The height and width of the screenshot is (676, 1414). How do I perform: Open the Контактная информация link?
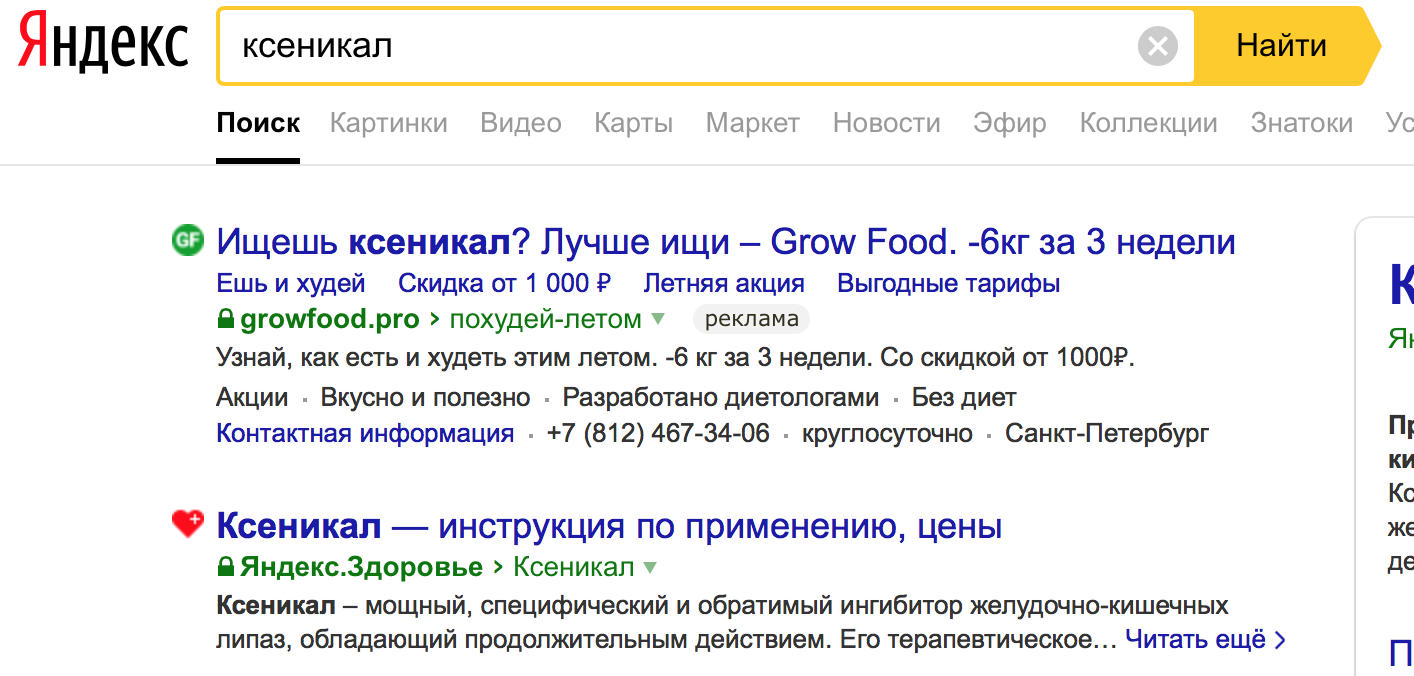[x=365, y=433]
